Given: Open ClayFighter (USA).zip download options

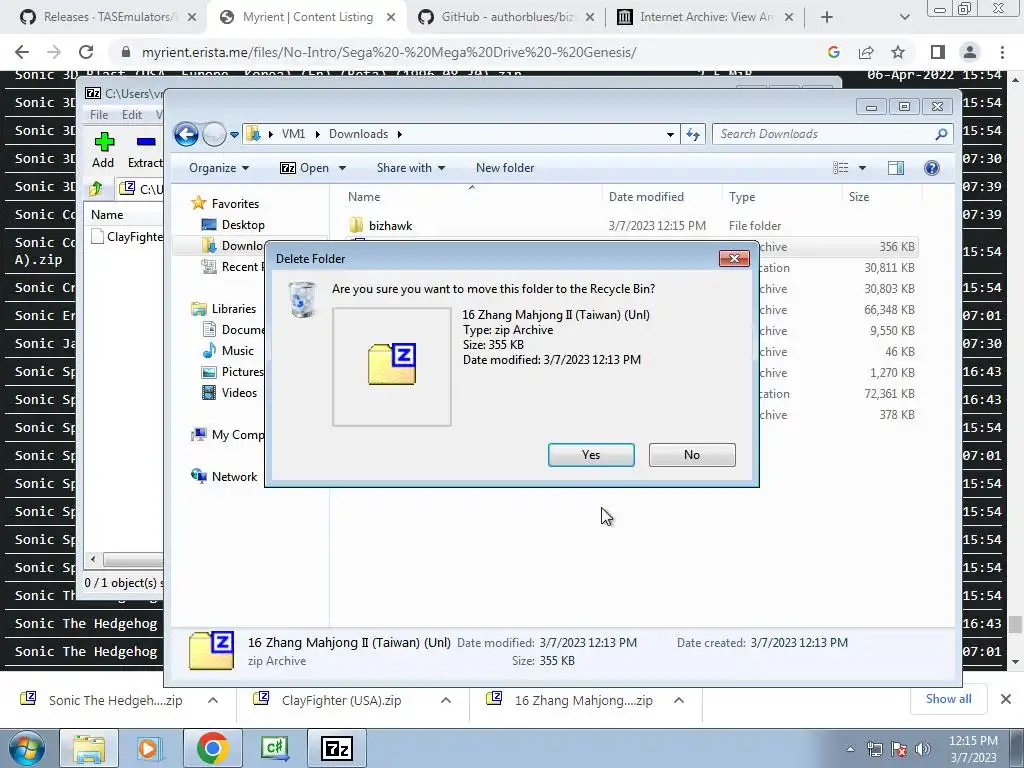Looking at the screenshot, I should (x=446, y=700).
